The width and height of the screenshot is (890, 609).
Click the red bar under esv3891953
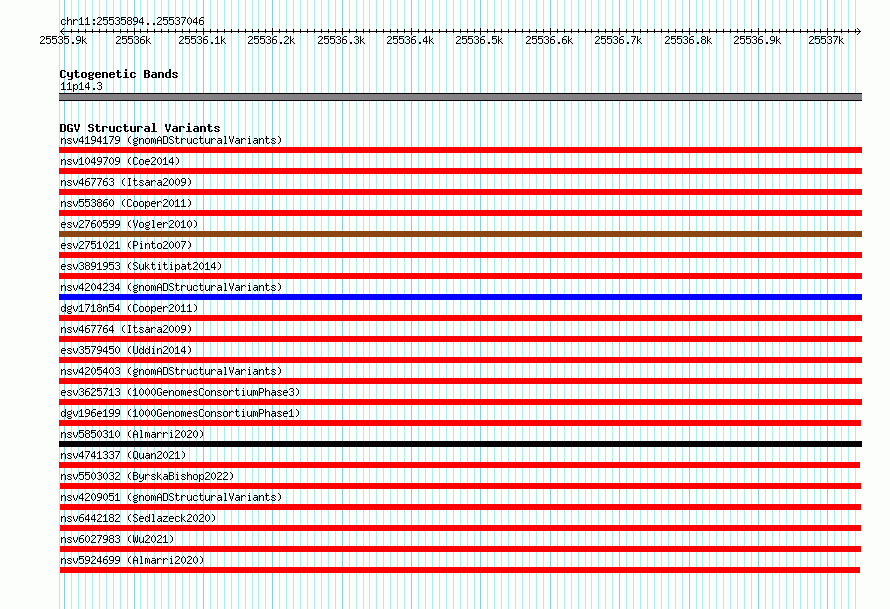pos(460,276)
